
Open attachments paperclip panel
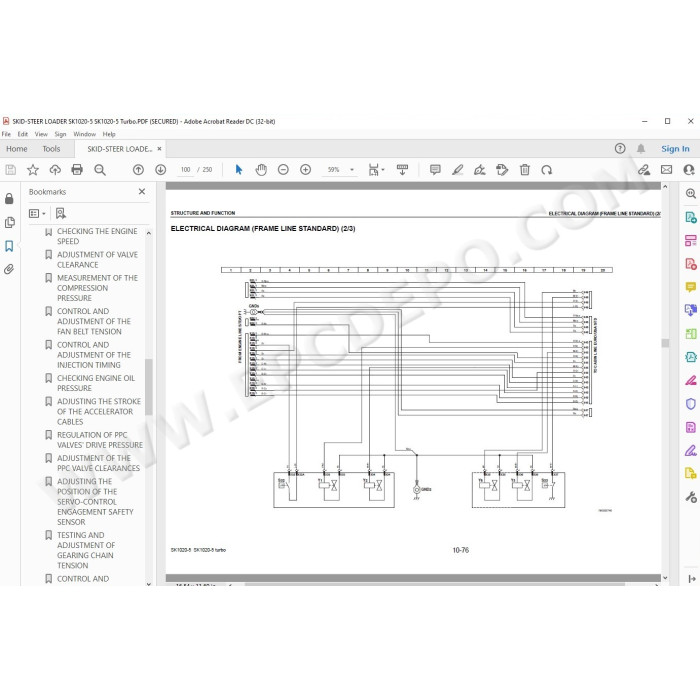pos(9,269)
